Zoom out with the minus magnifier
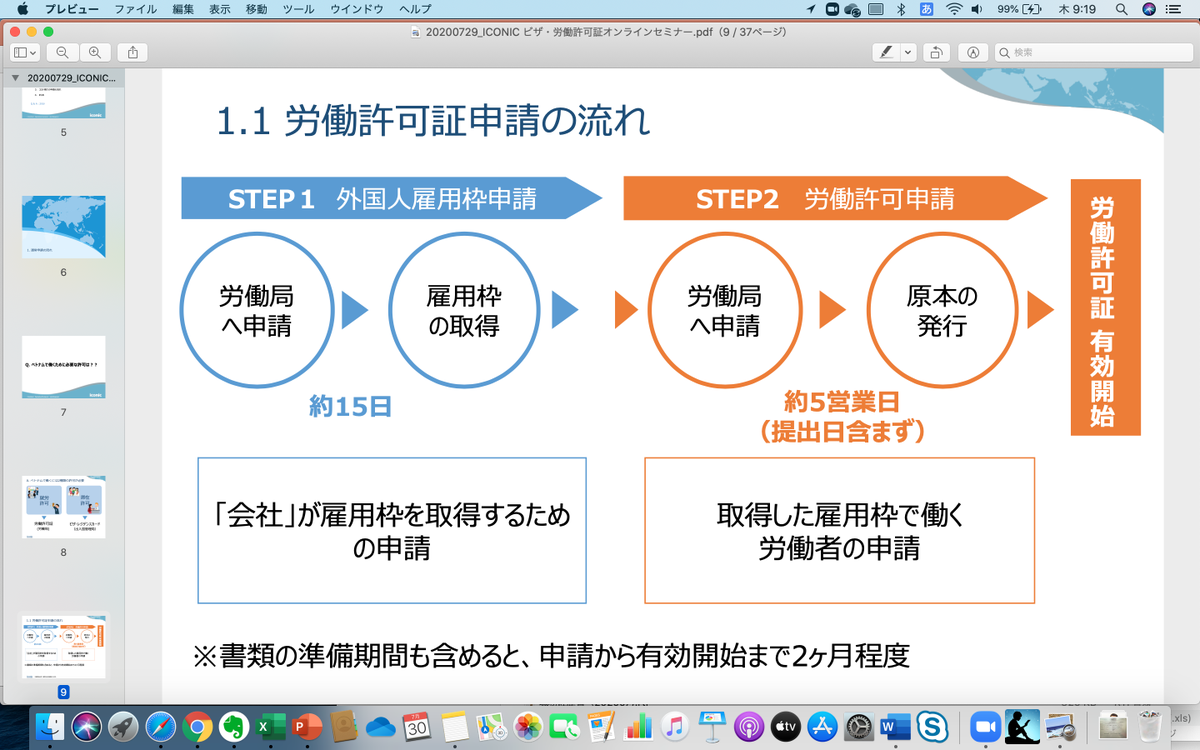 pyautogui.click(x=62, y=52)
